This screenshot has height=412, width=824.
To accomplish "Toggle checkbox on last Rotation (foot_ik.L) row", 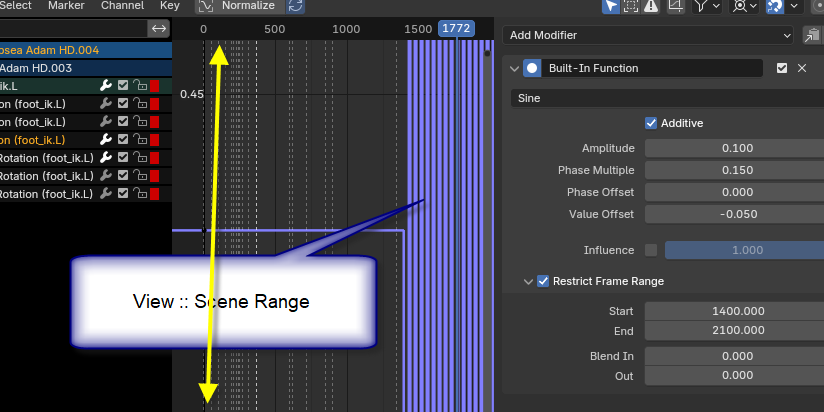I will (x=123, y=193).
